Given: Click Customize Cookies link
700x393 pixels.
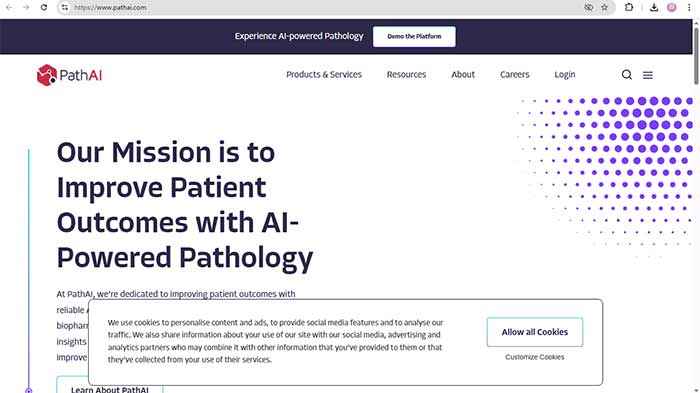Looking at the screenshot, I should 535,357.
